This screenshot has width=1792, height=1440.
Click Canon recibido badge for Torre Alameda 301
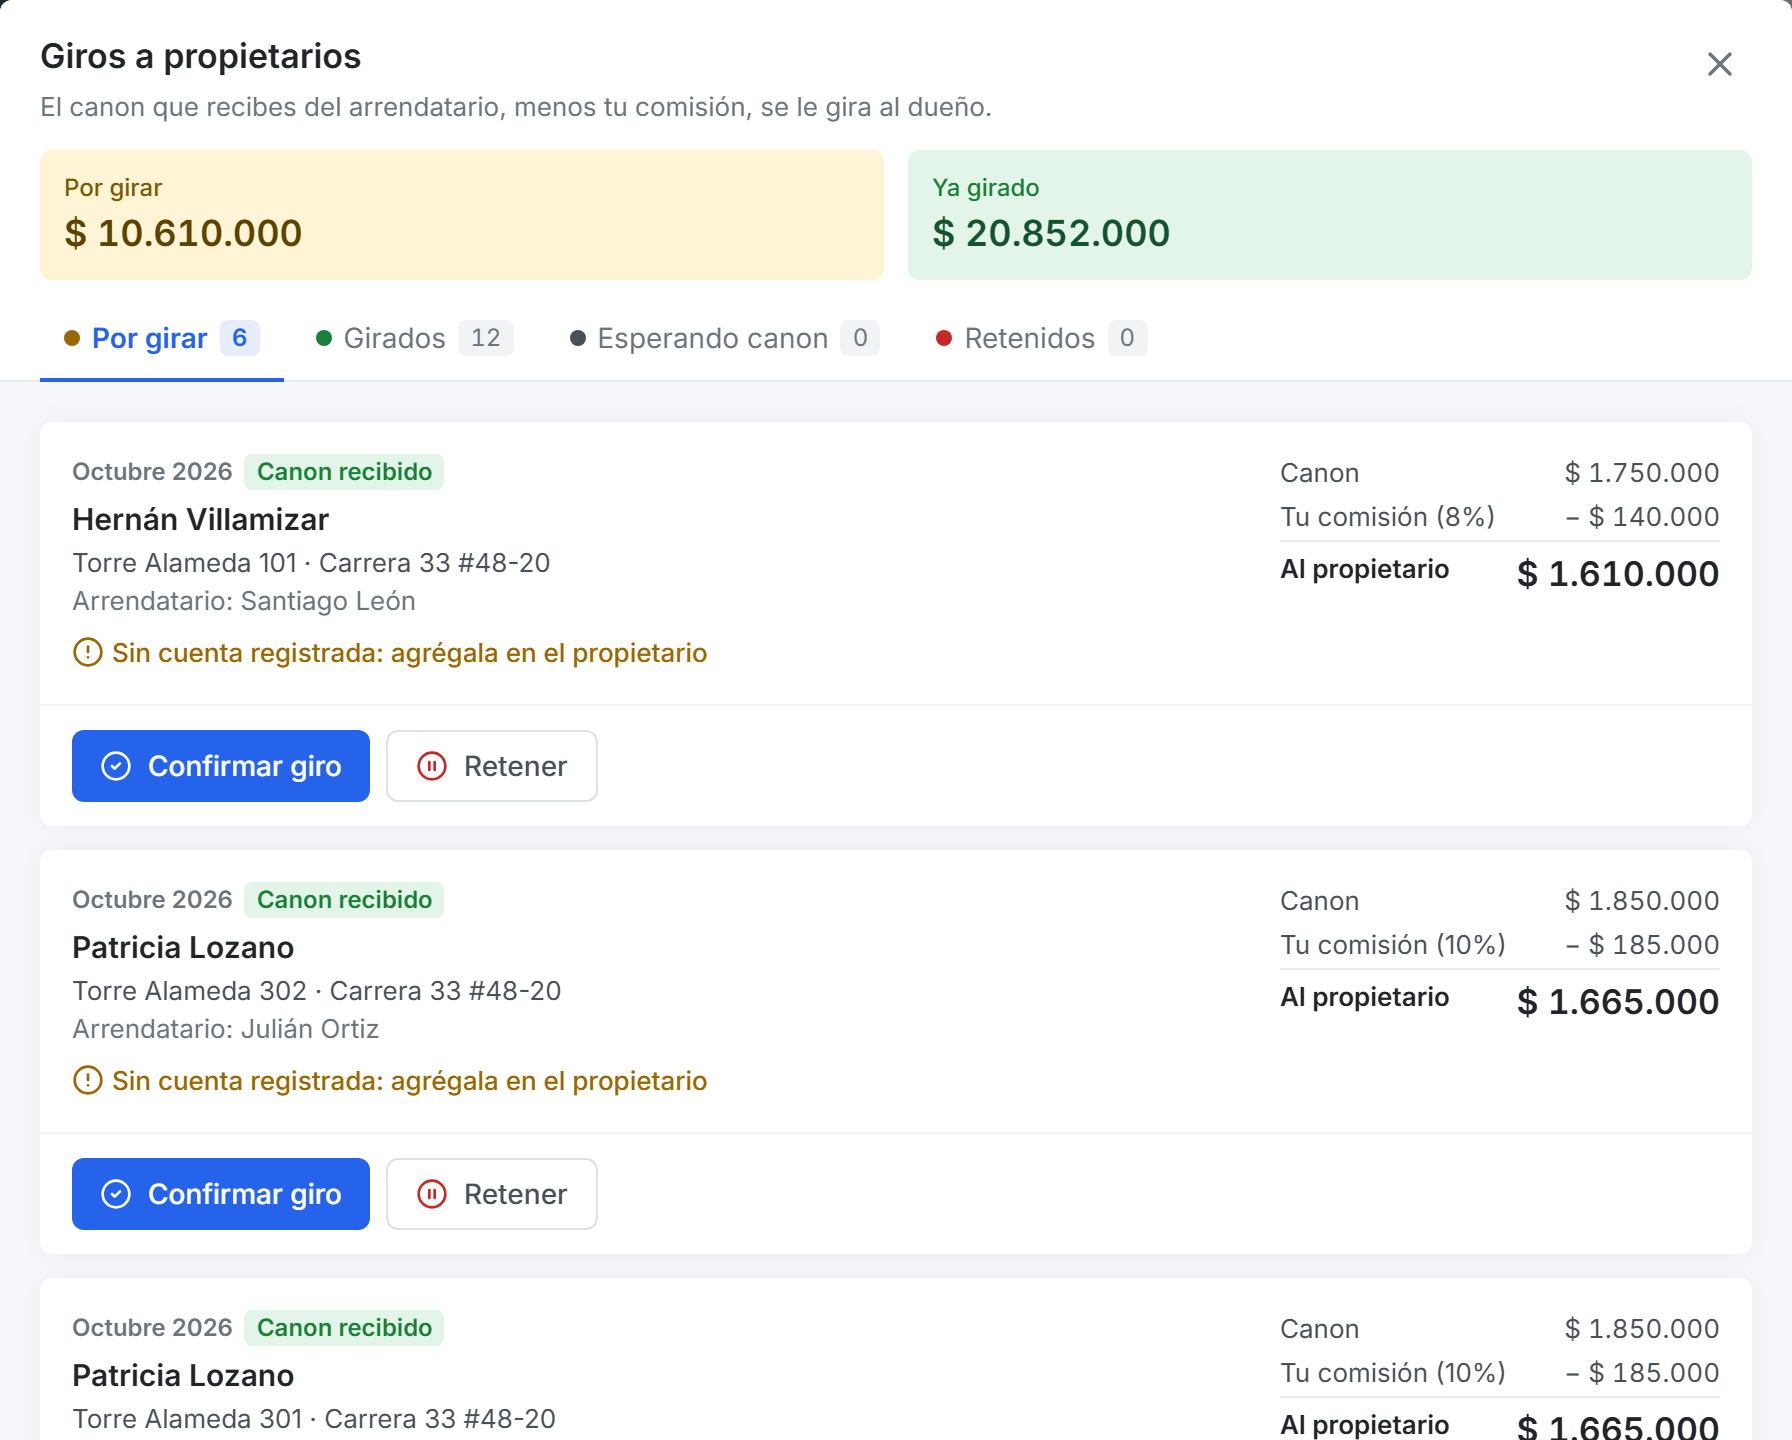[x=344, y=1328]
